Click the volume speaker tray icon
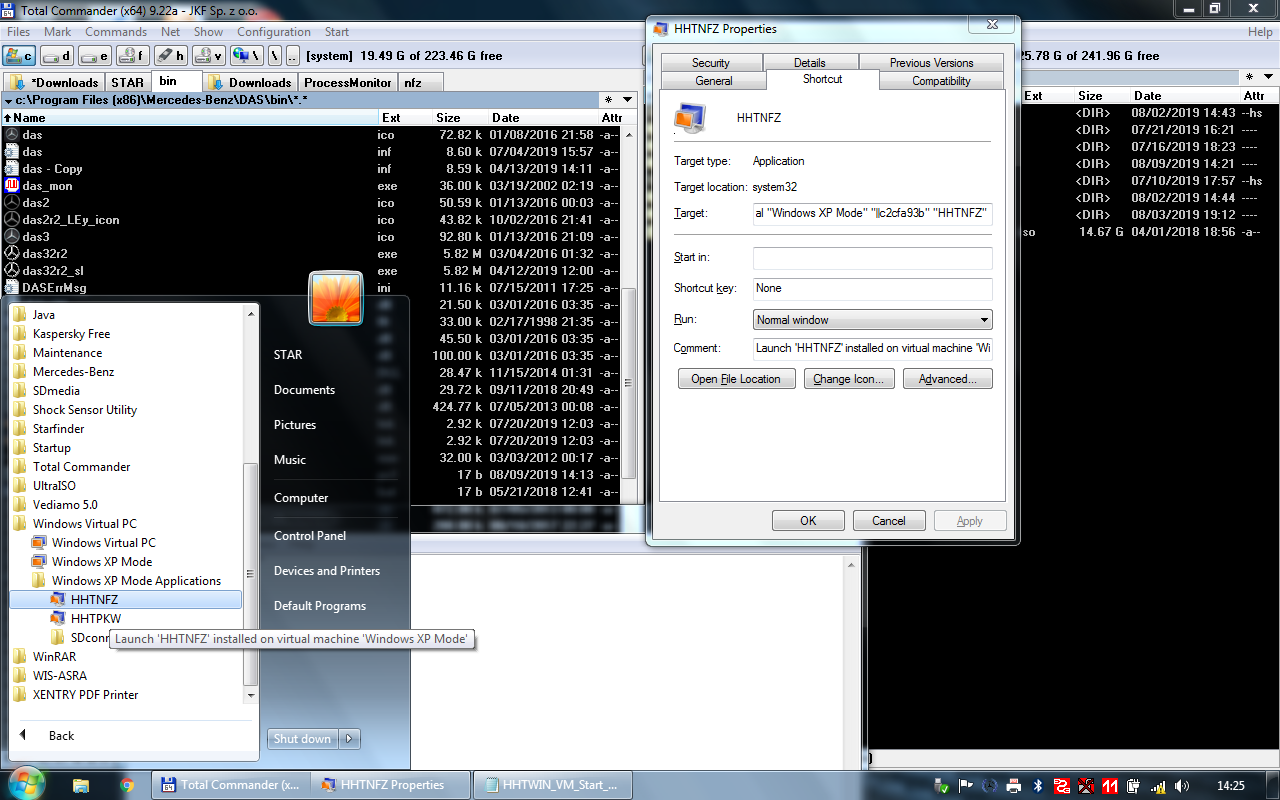This screenshot has width=1280, height=800. 1182,786
